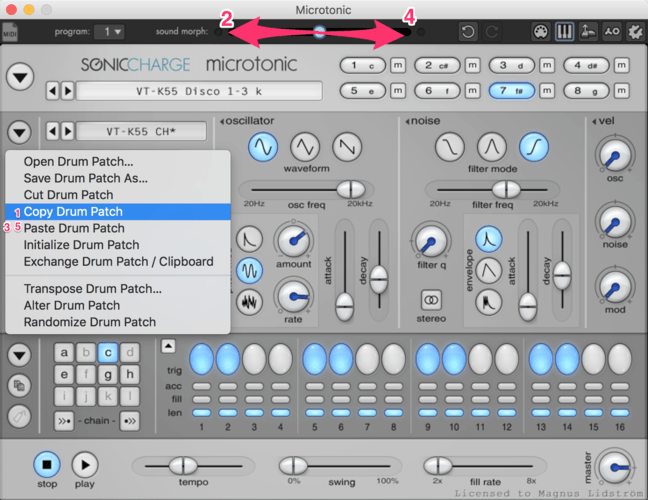Click the keyboard keys icon
The image size is (648, 500).
[565, 31]
